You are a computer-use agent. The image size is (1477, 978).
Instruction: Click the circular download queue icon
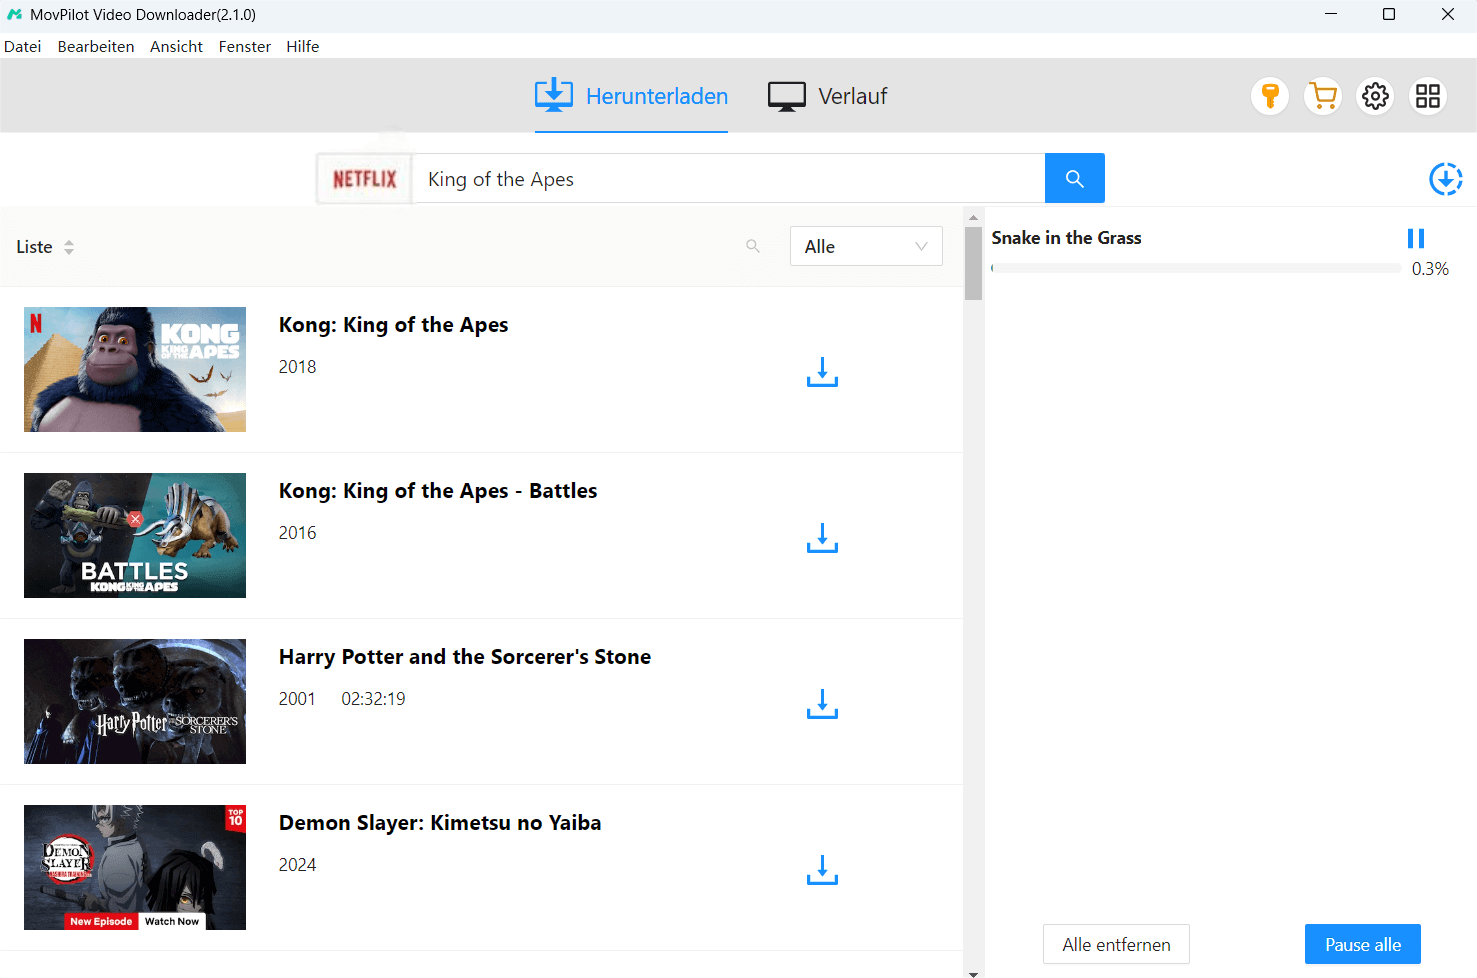tap(1446, 179)
